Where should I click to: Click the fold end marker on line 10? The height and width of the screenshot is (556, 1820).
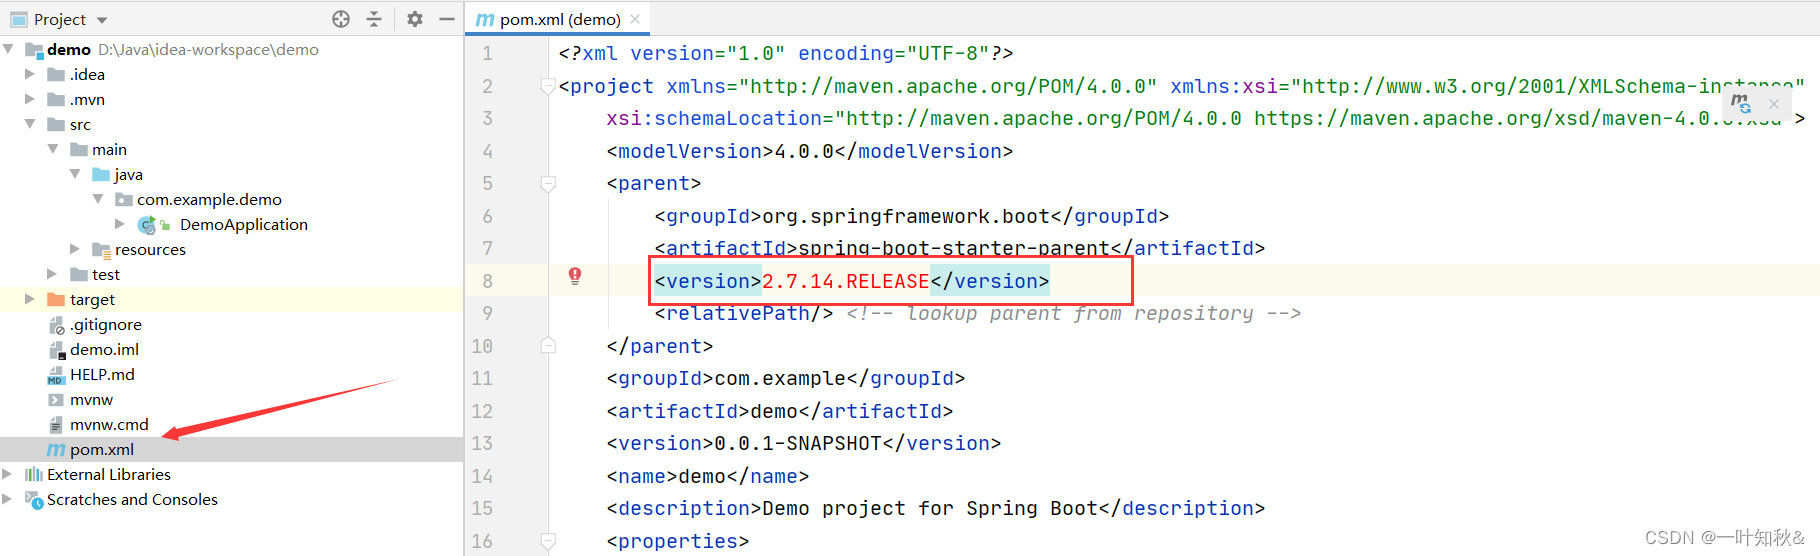click(548, 345)
